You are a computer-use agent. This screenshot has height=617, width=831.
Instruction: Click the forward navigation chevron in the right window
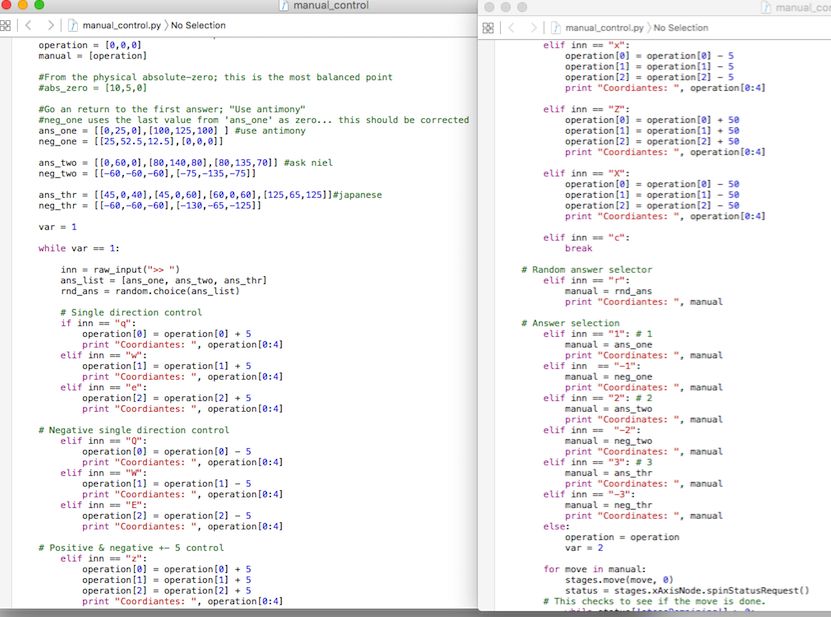coord(534,27)
